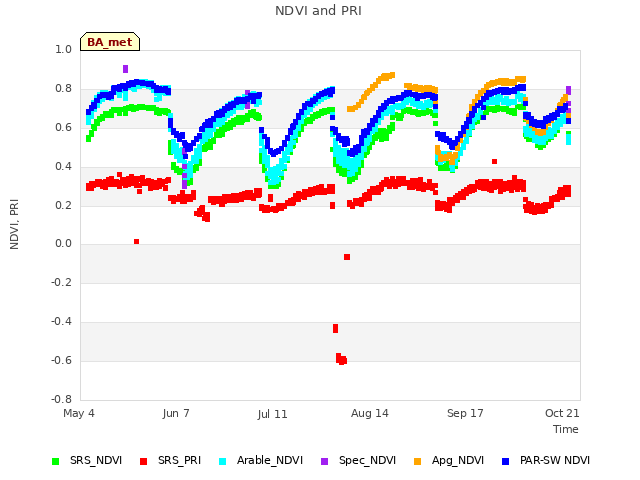This screenshot has width=640, height=480.
Task: Click the 0.4 y-axis tick label
Action: click(63, 166)
